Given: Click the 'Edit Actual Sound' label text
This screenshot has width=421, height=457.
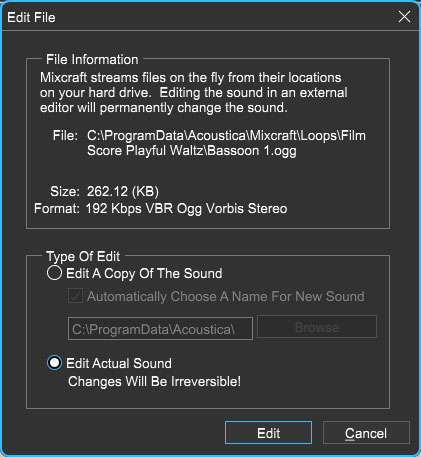Looking at the screenshot, I should [119, 363].
